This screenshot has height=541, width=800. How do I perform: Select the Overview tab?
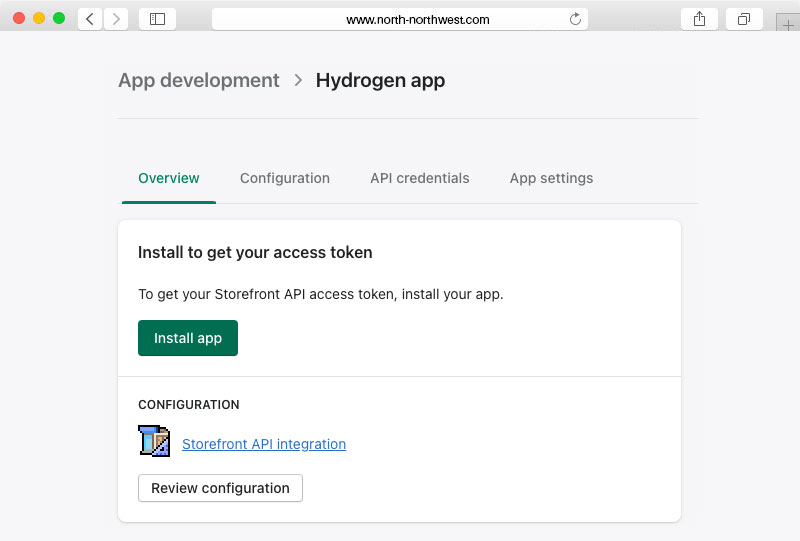point(169,178)
